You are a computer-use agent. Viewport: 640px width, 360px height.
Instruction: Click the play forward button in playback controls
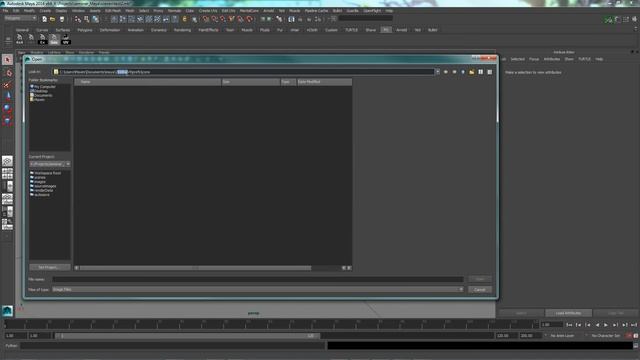click(606, 325)
